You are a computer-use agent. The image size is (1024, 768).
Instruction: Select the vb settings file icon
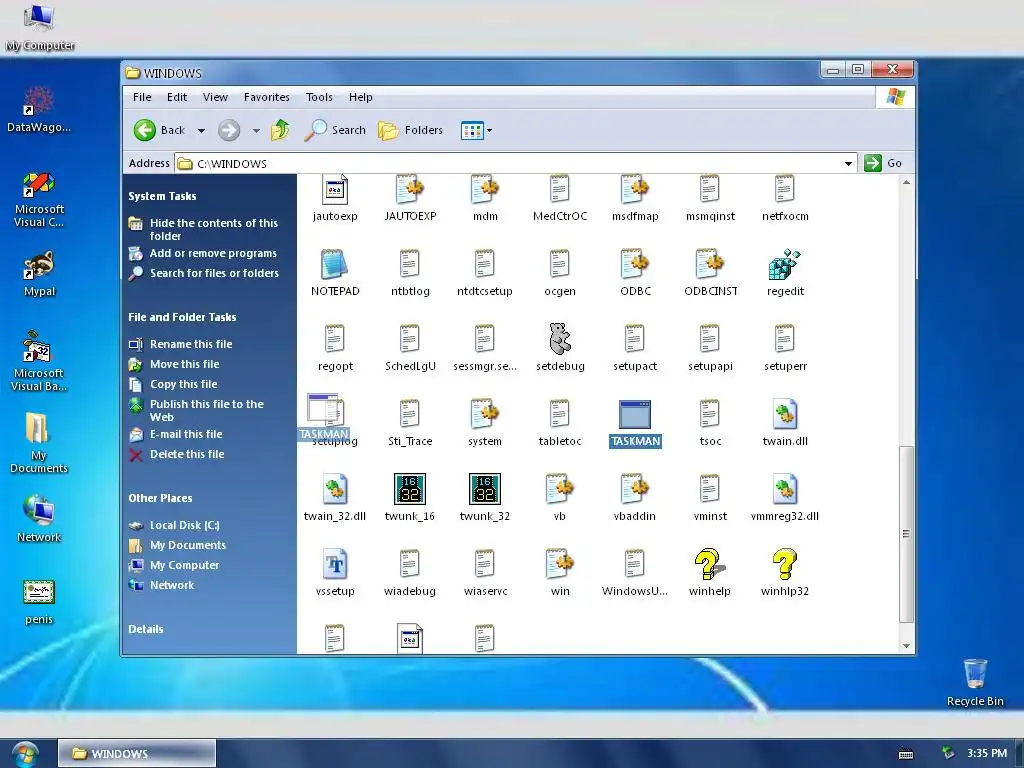coord(560,489)
